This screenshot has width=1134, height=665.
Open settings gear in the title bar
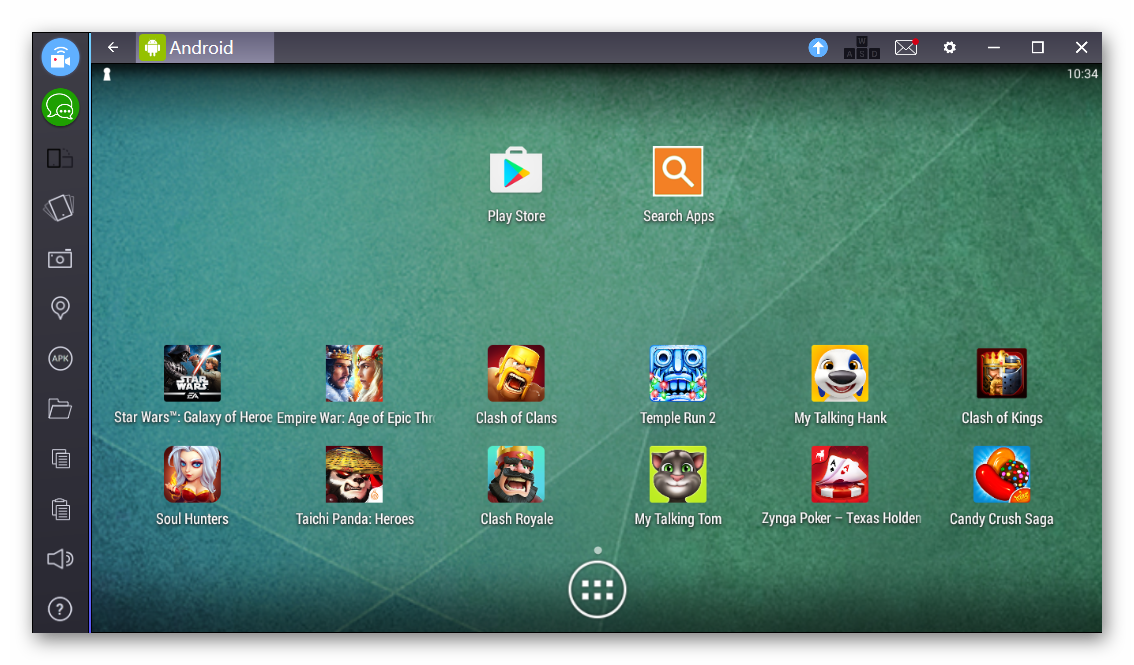(x=950, y=48)
